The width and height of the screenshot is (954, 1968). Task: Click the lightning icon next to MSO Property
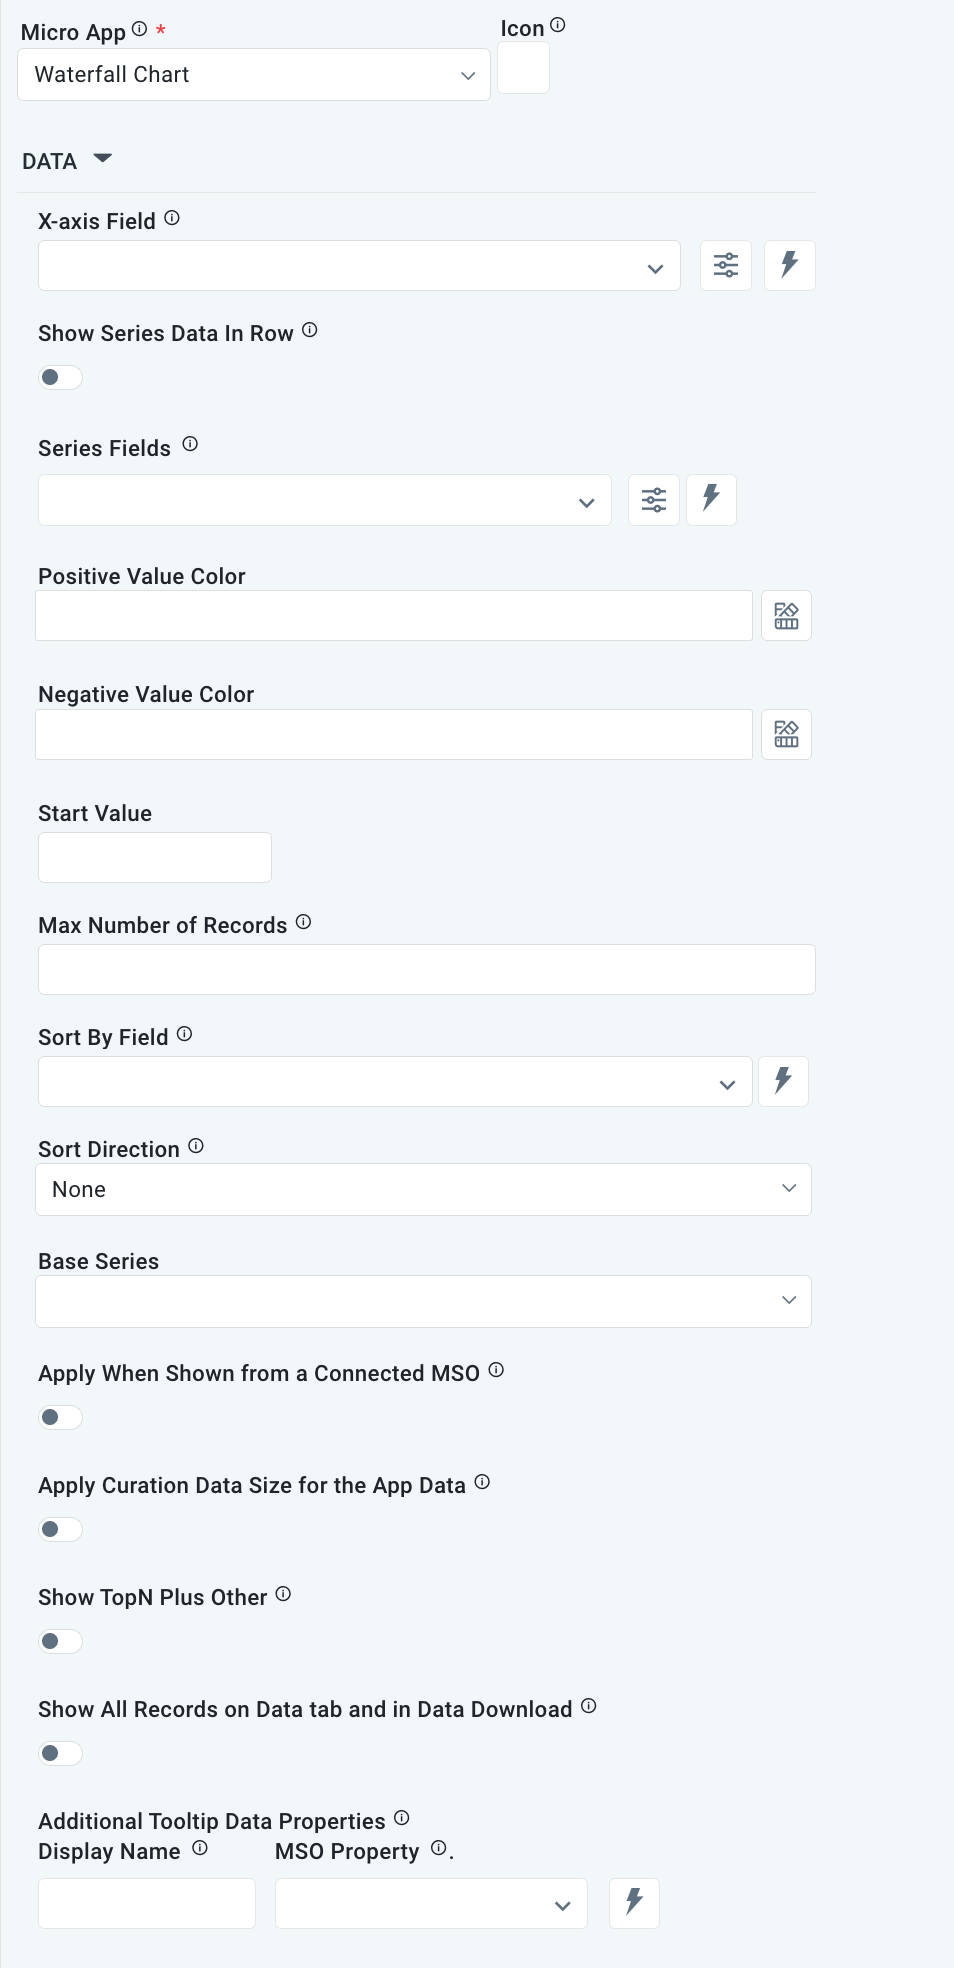635,1903
